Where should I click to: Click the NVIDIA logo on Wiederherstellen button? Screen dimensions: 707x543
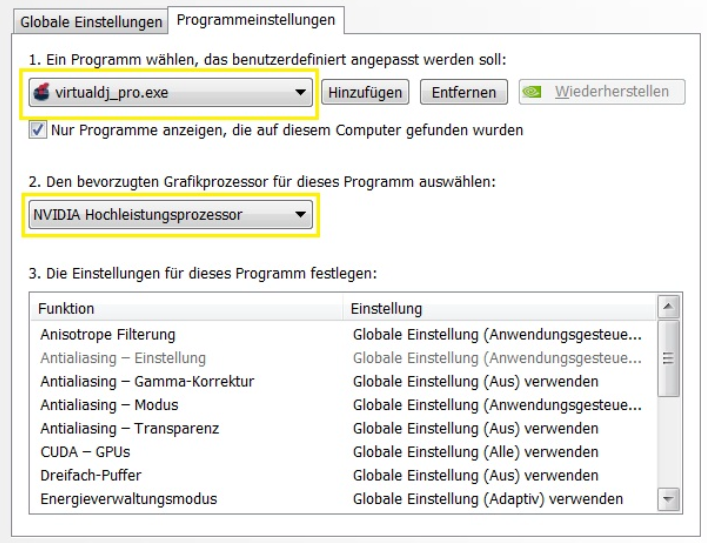(x=534, y=93)
